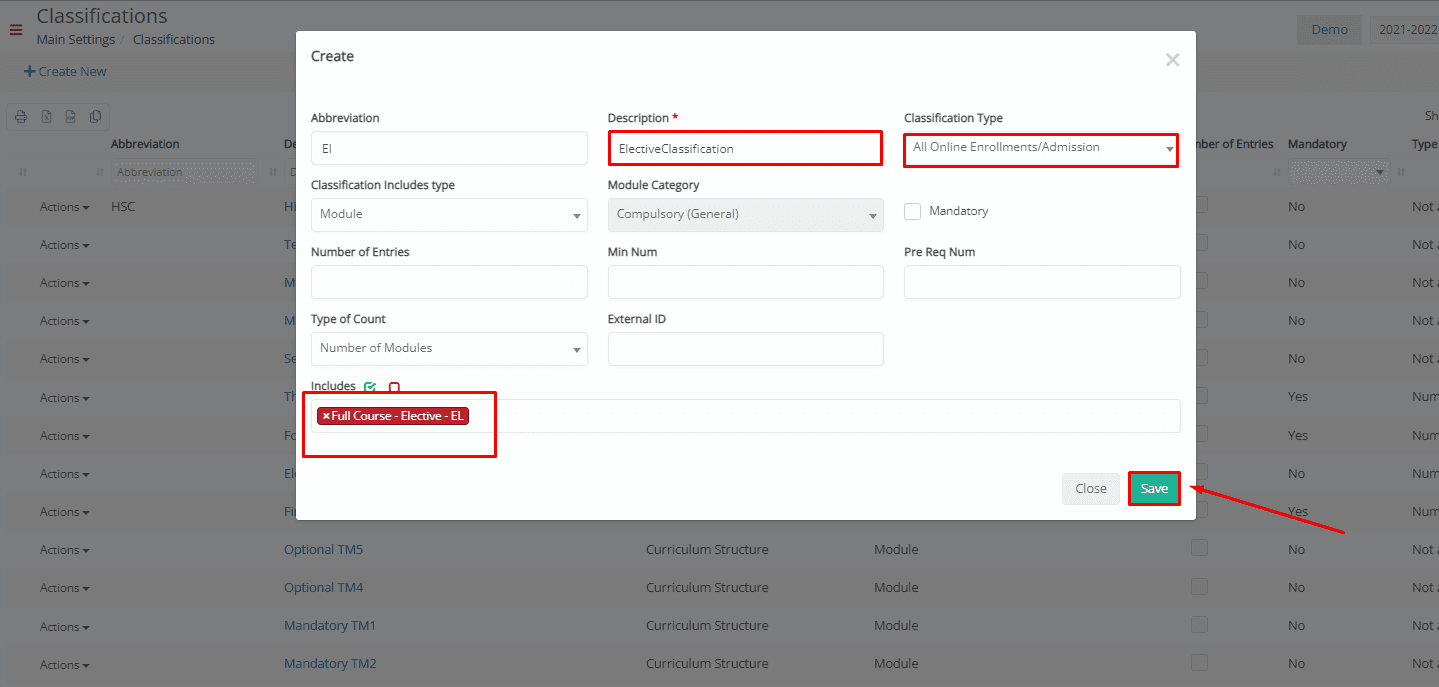Open the Classification Type dropdown
This screenshot has height=687, width=1439.
pyautogui.click(x=1041, y=148)
